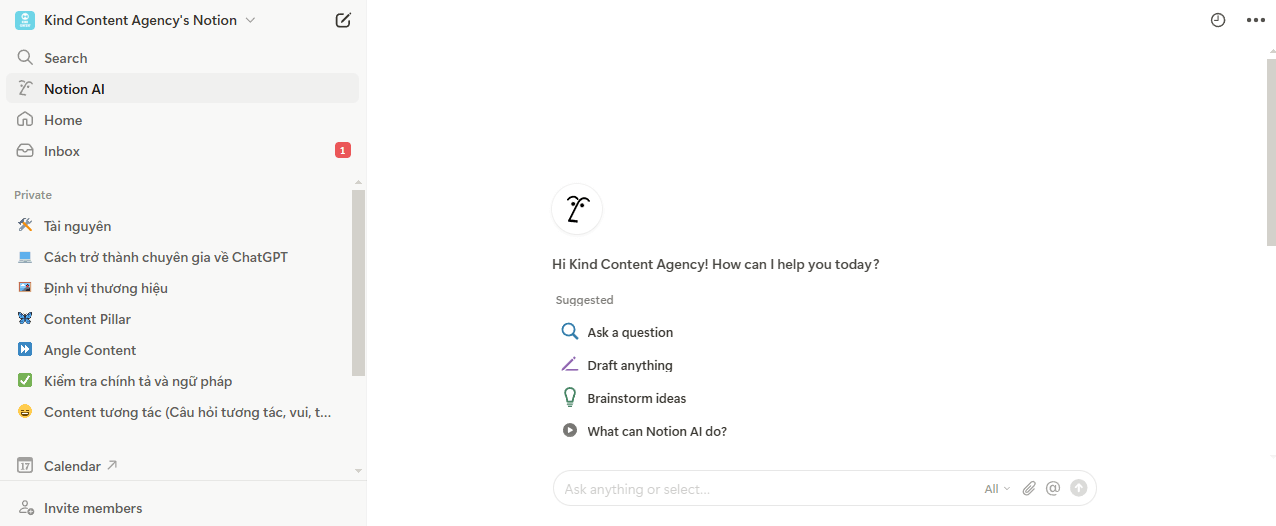Image resolution: width=1276 pixels, height=526 pixels.
Task: Click the attach file paperclip icon
Action: pos(1028,488)
